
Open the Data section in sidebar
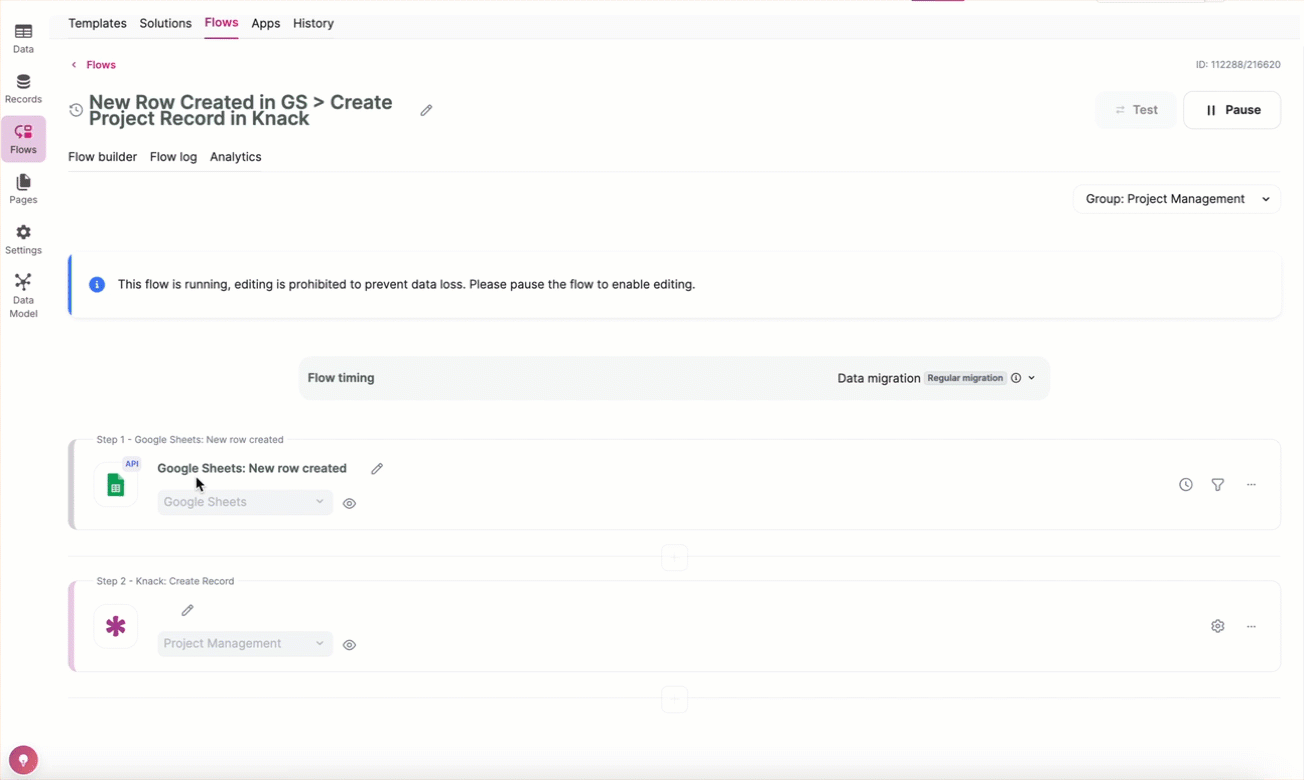[23, 39]
